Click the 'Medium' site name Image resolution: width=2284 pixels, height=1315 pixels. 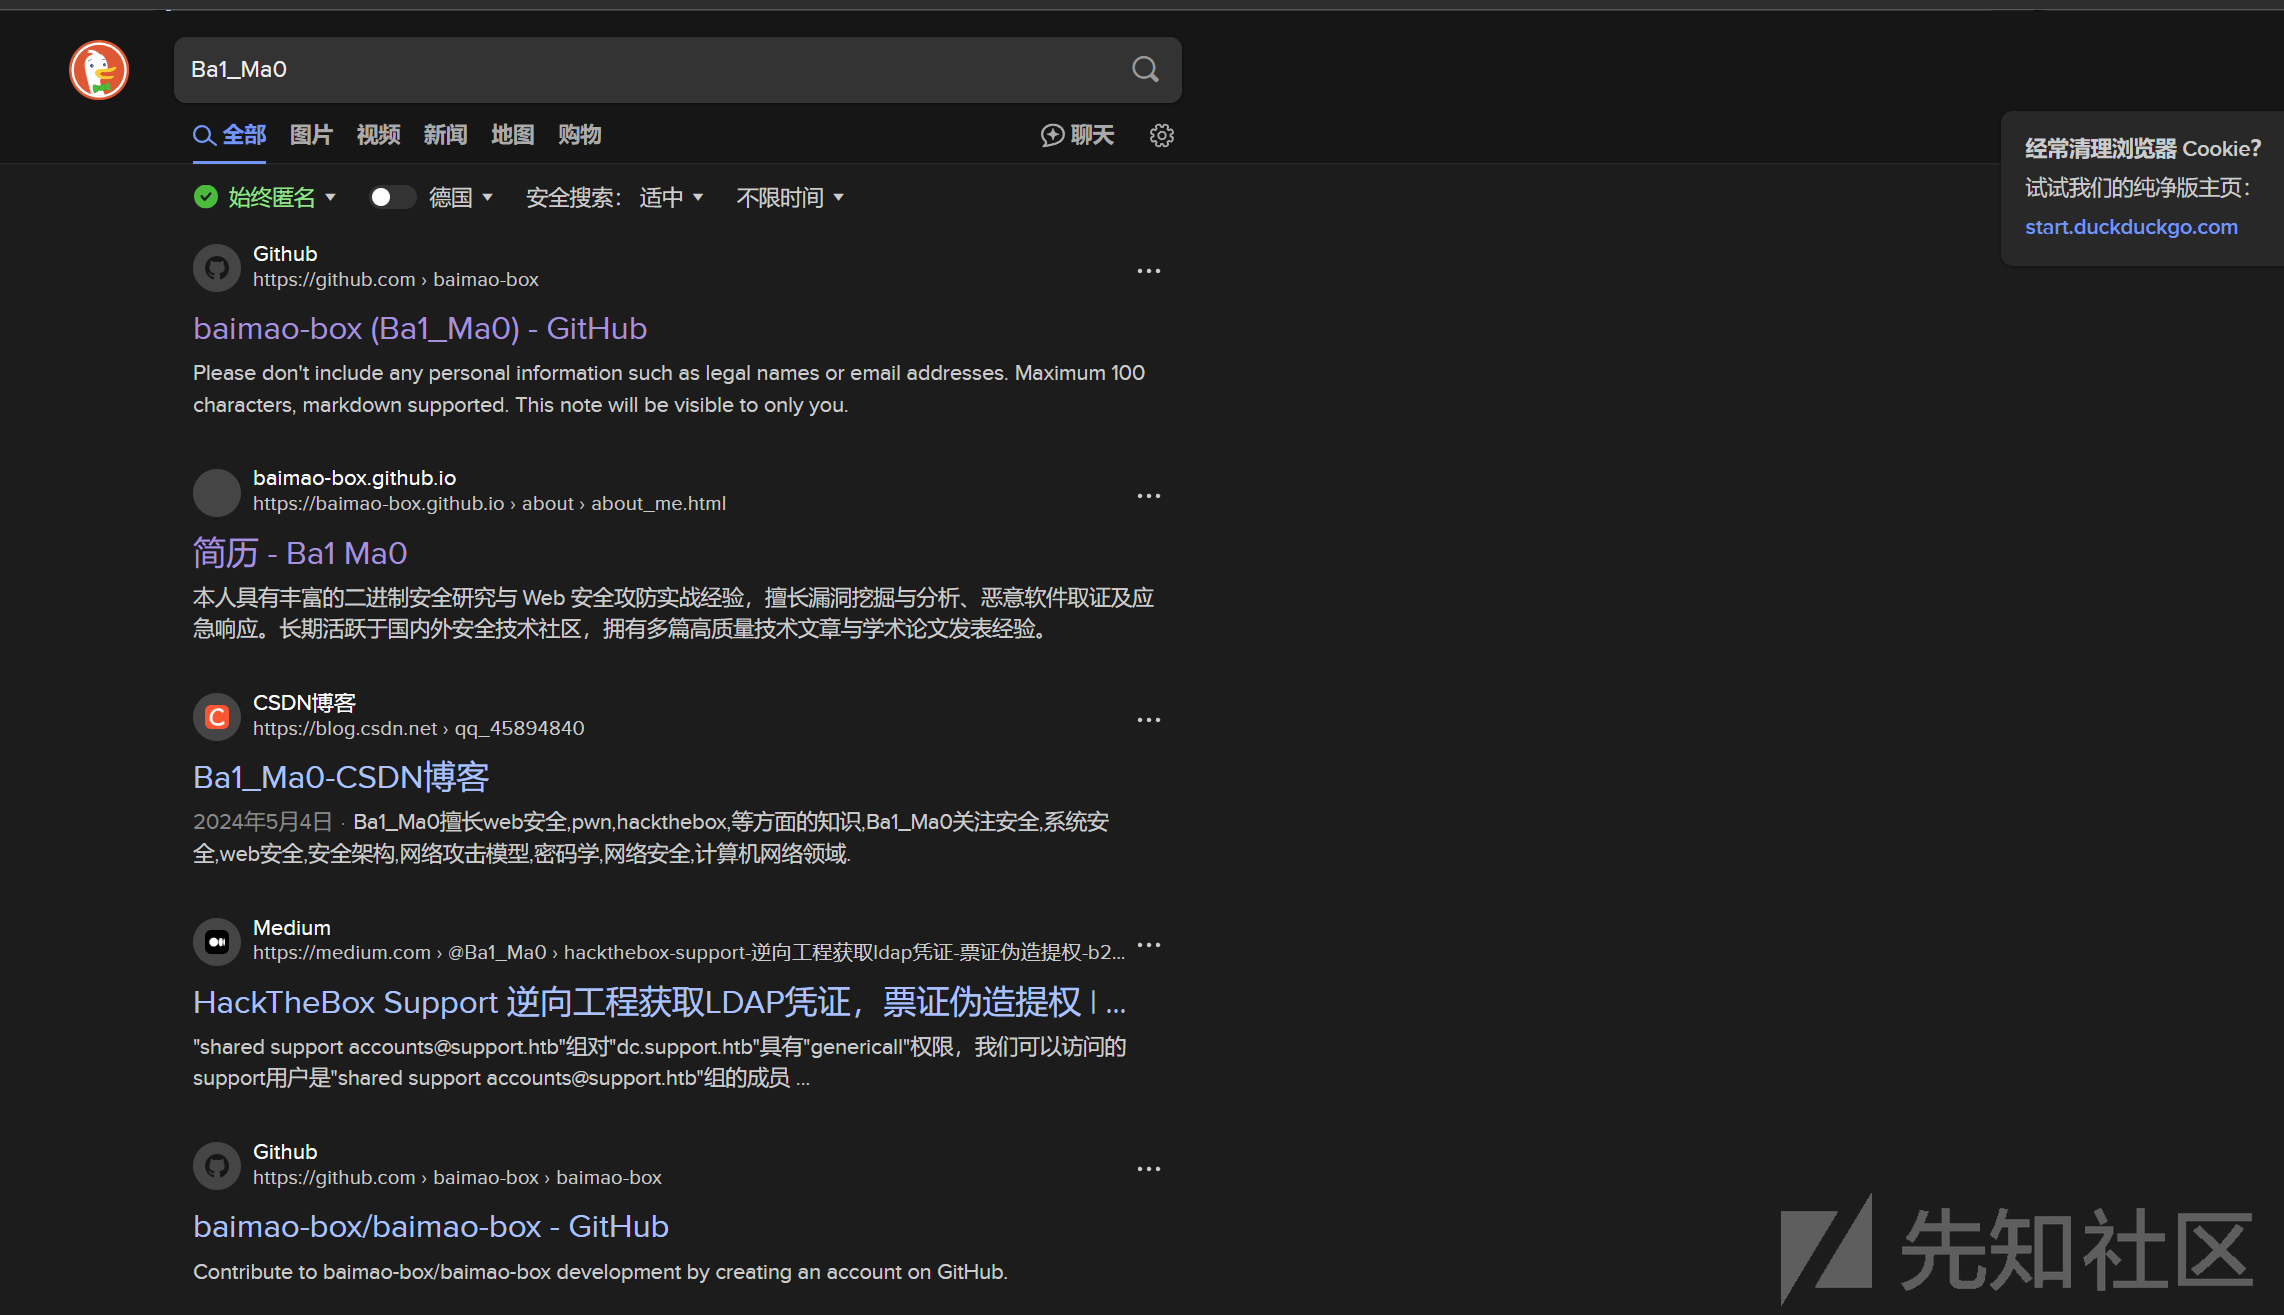(291, 928)
